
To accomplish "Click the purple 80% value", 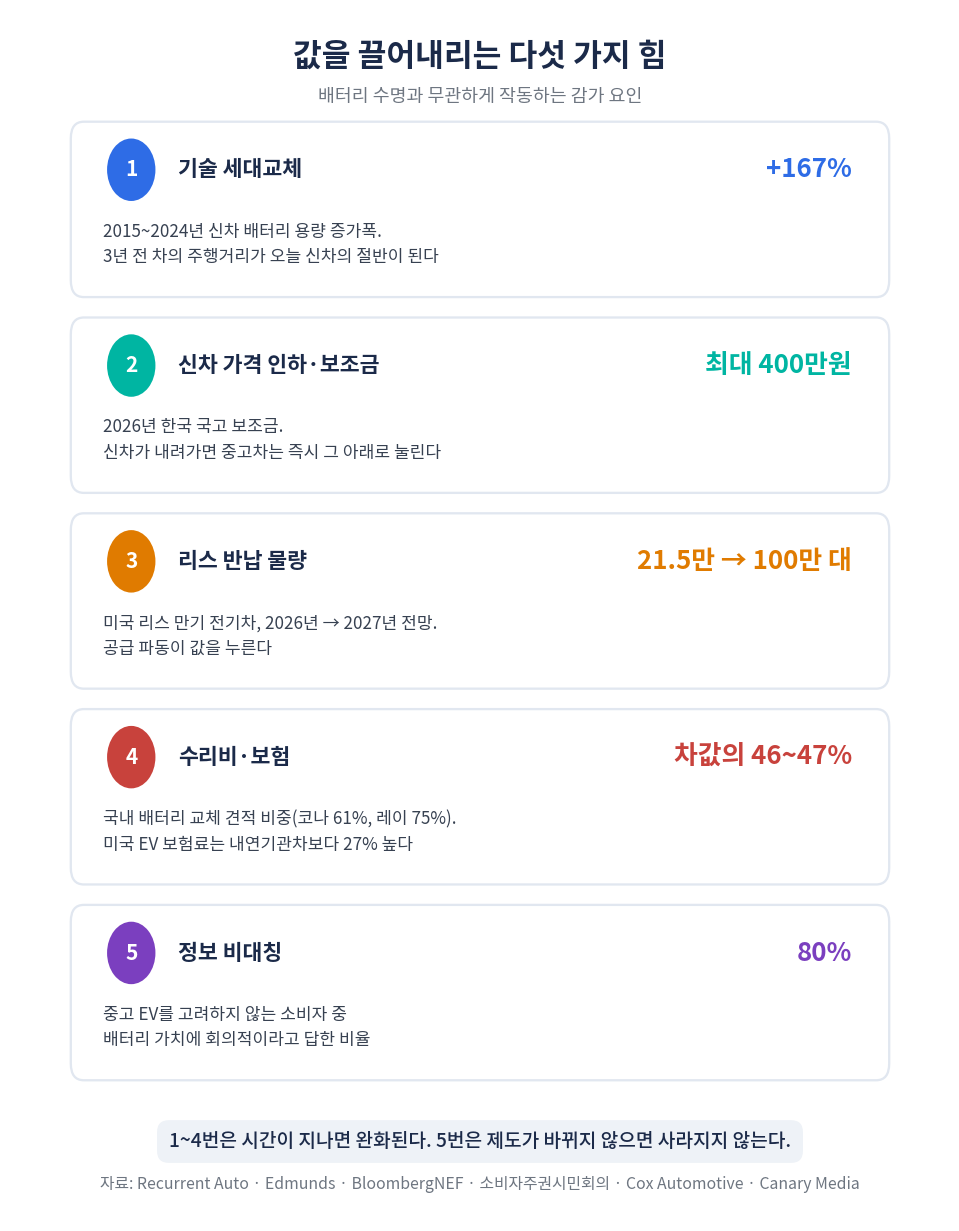I will pyautogui.click(x=824, y=951).
